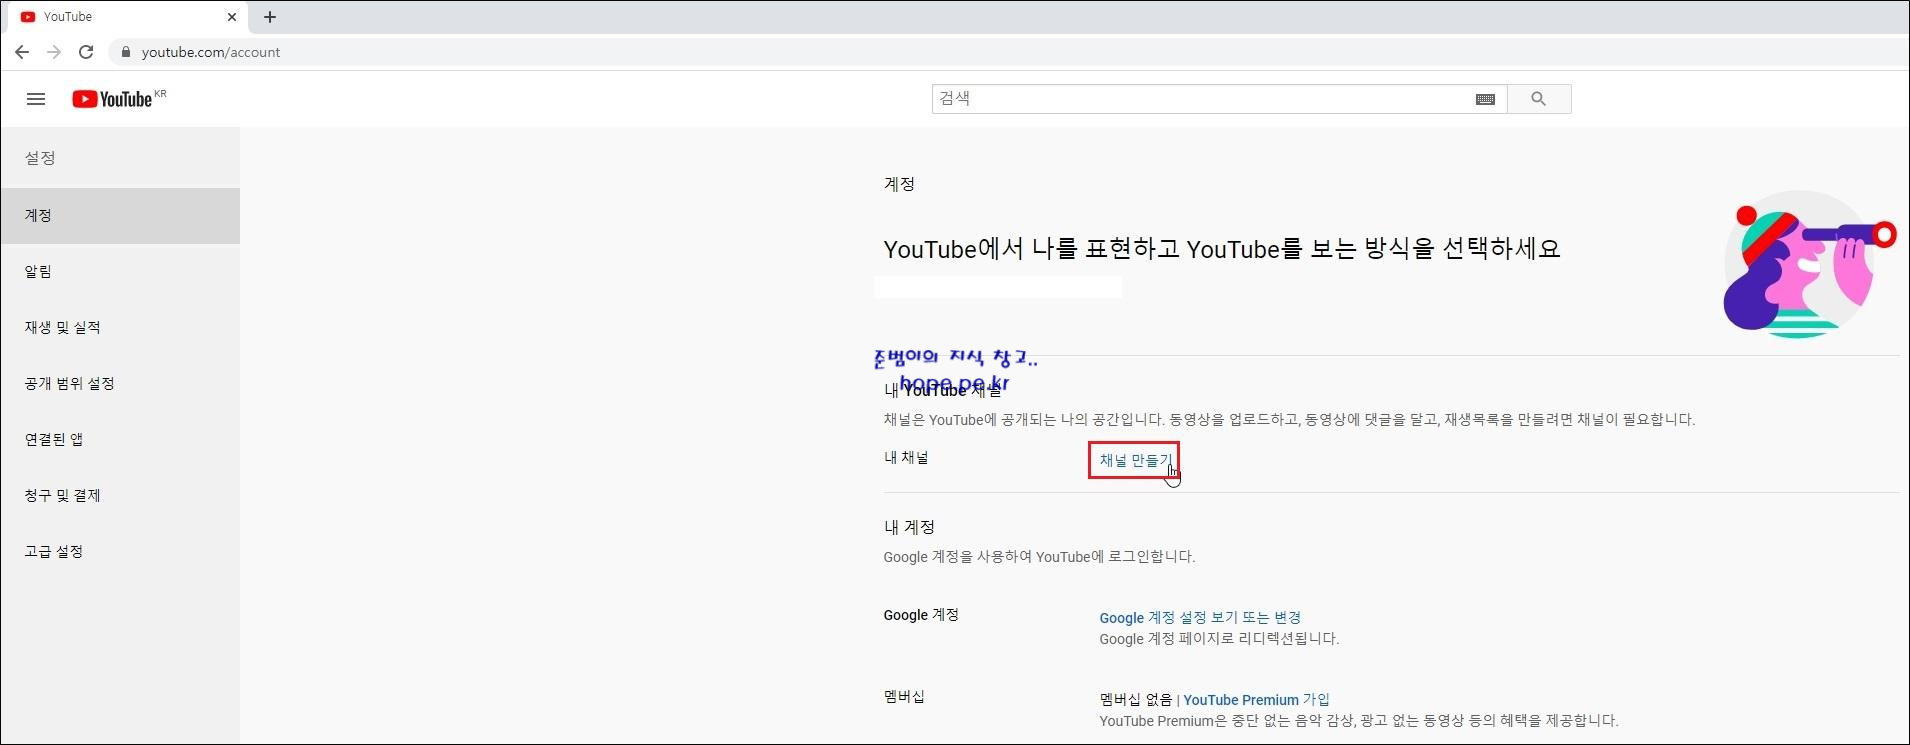Screen dimensions: 1910x745
Task: Go back with the browser arrow
Action: click(x=22, y=52)
